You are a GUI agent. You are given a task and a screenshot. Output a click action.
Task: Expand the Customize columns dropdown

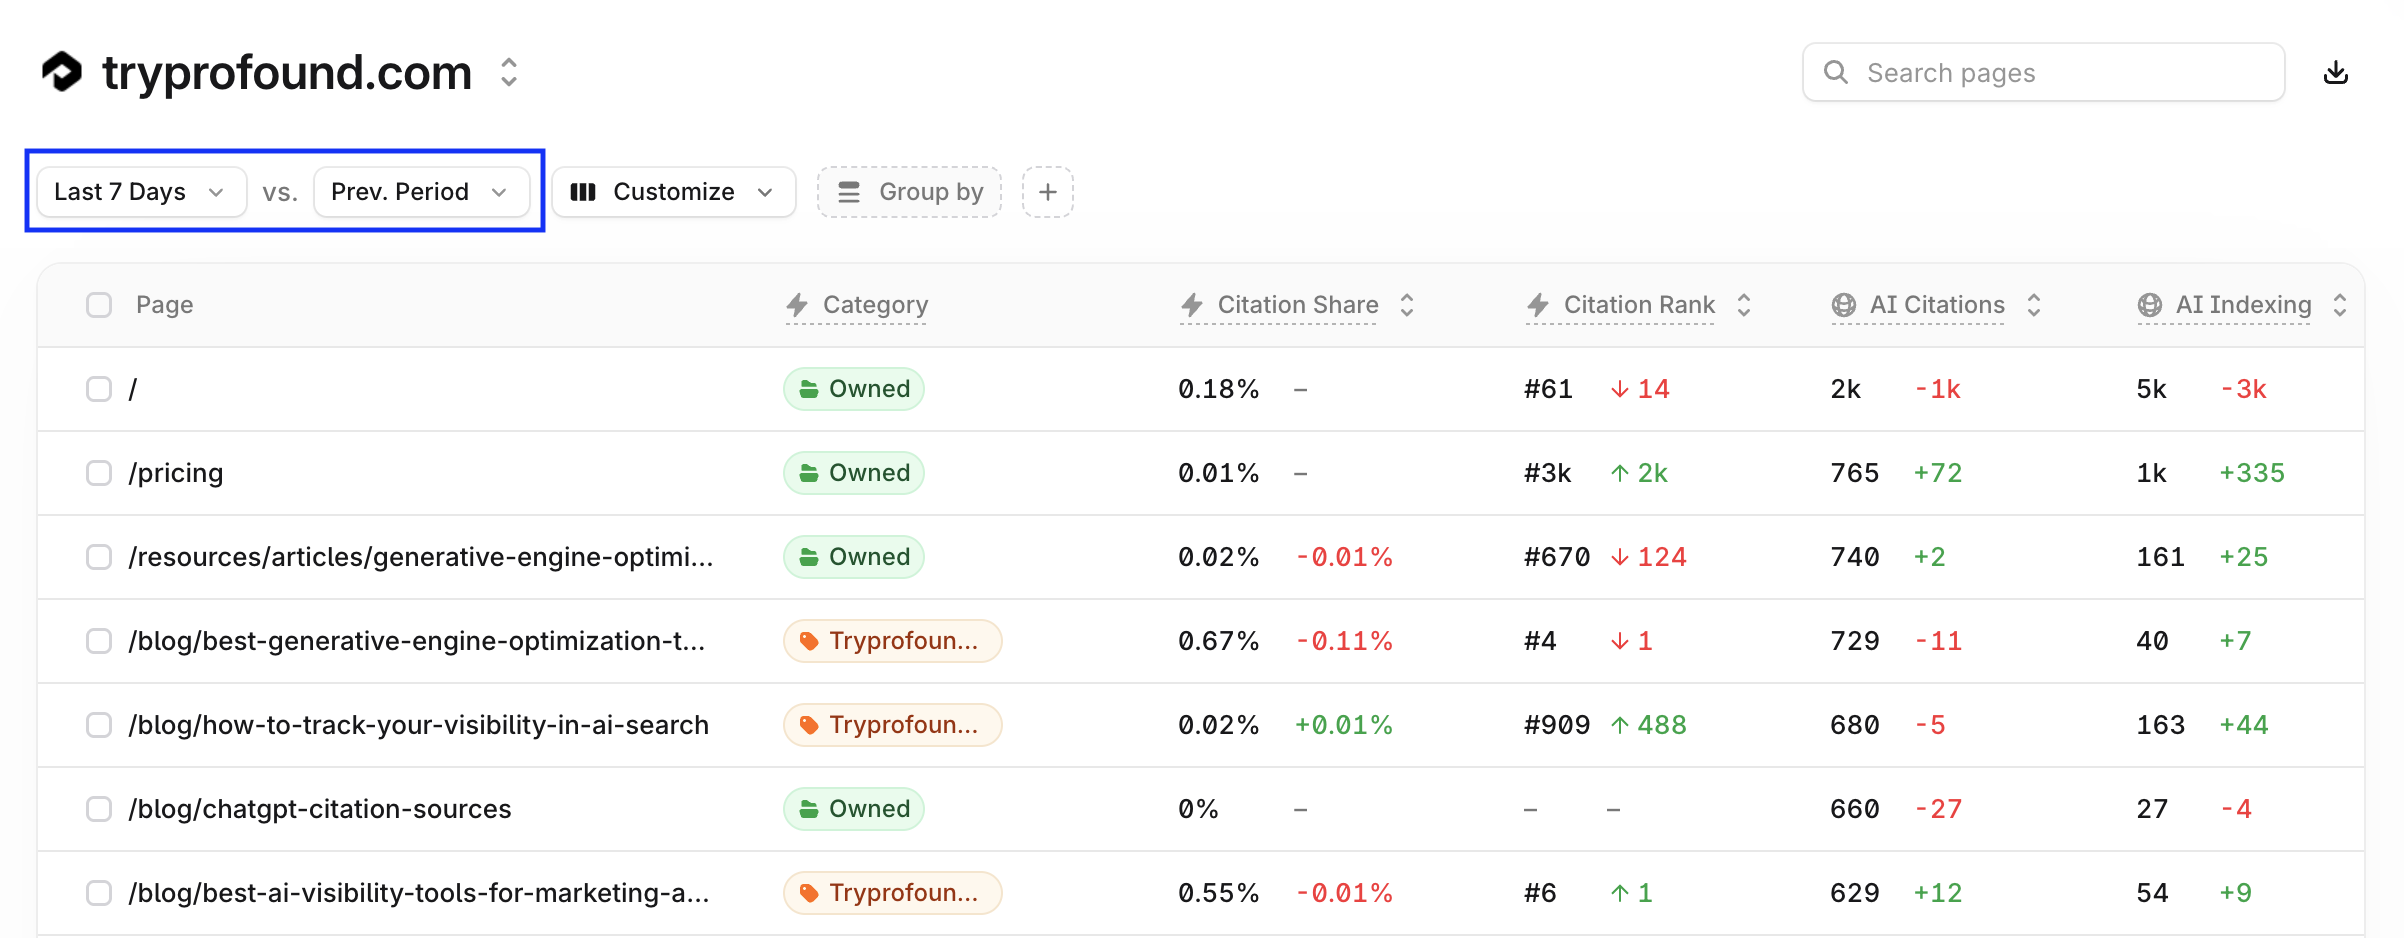tap(674, 192)
